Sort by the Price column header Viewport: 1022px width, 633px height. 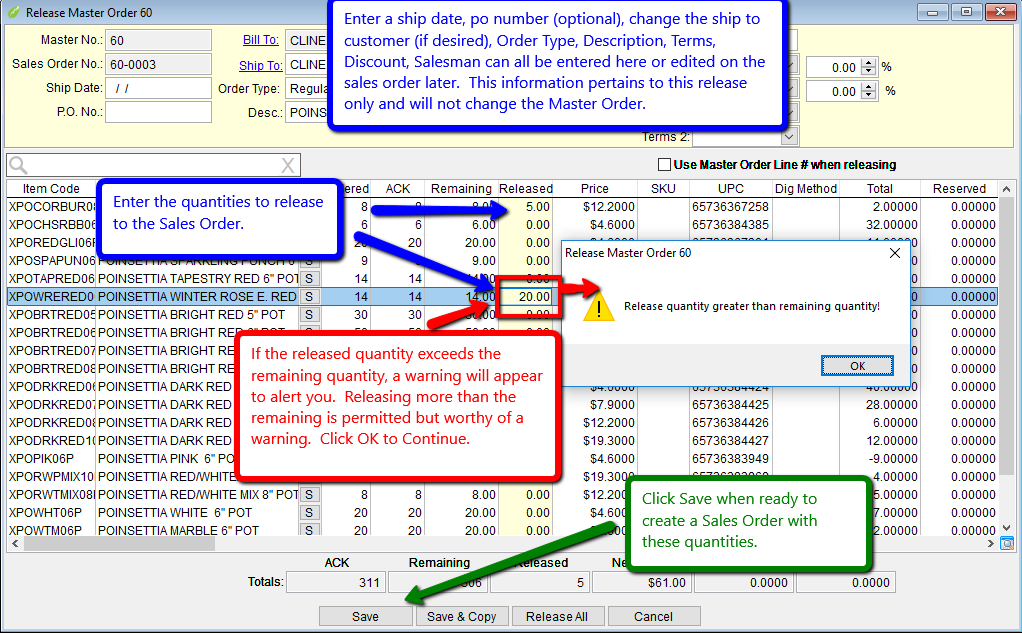tap(595, 189)
